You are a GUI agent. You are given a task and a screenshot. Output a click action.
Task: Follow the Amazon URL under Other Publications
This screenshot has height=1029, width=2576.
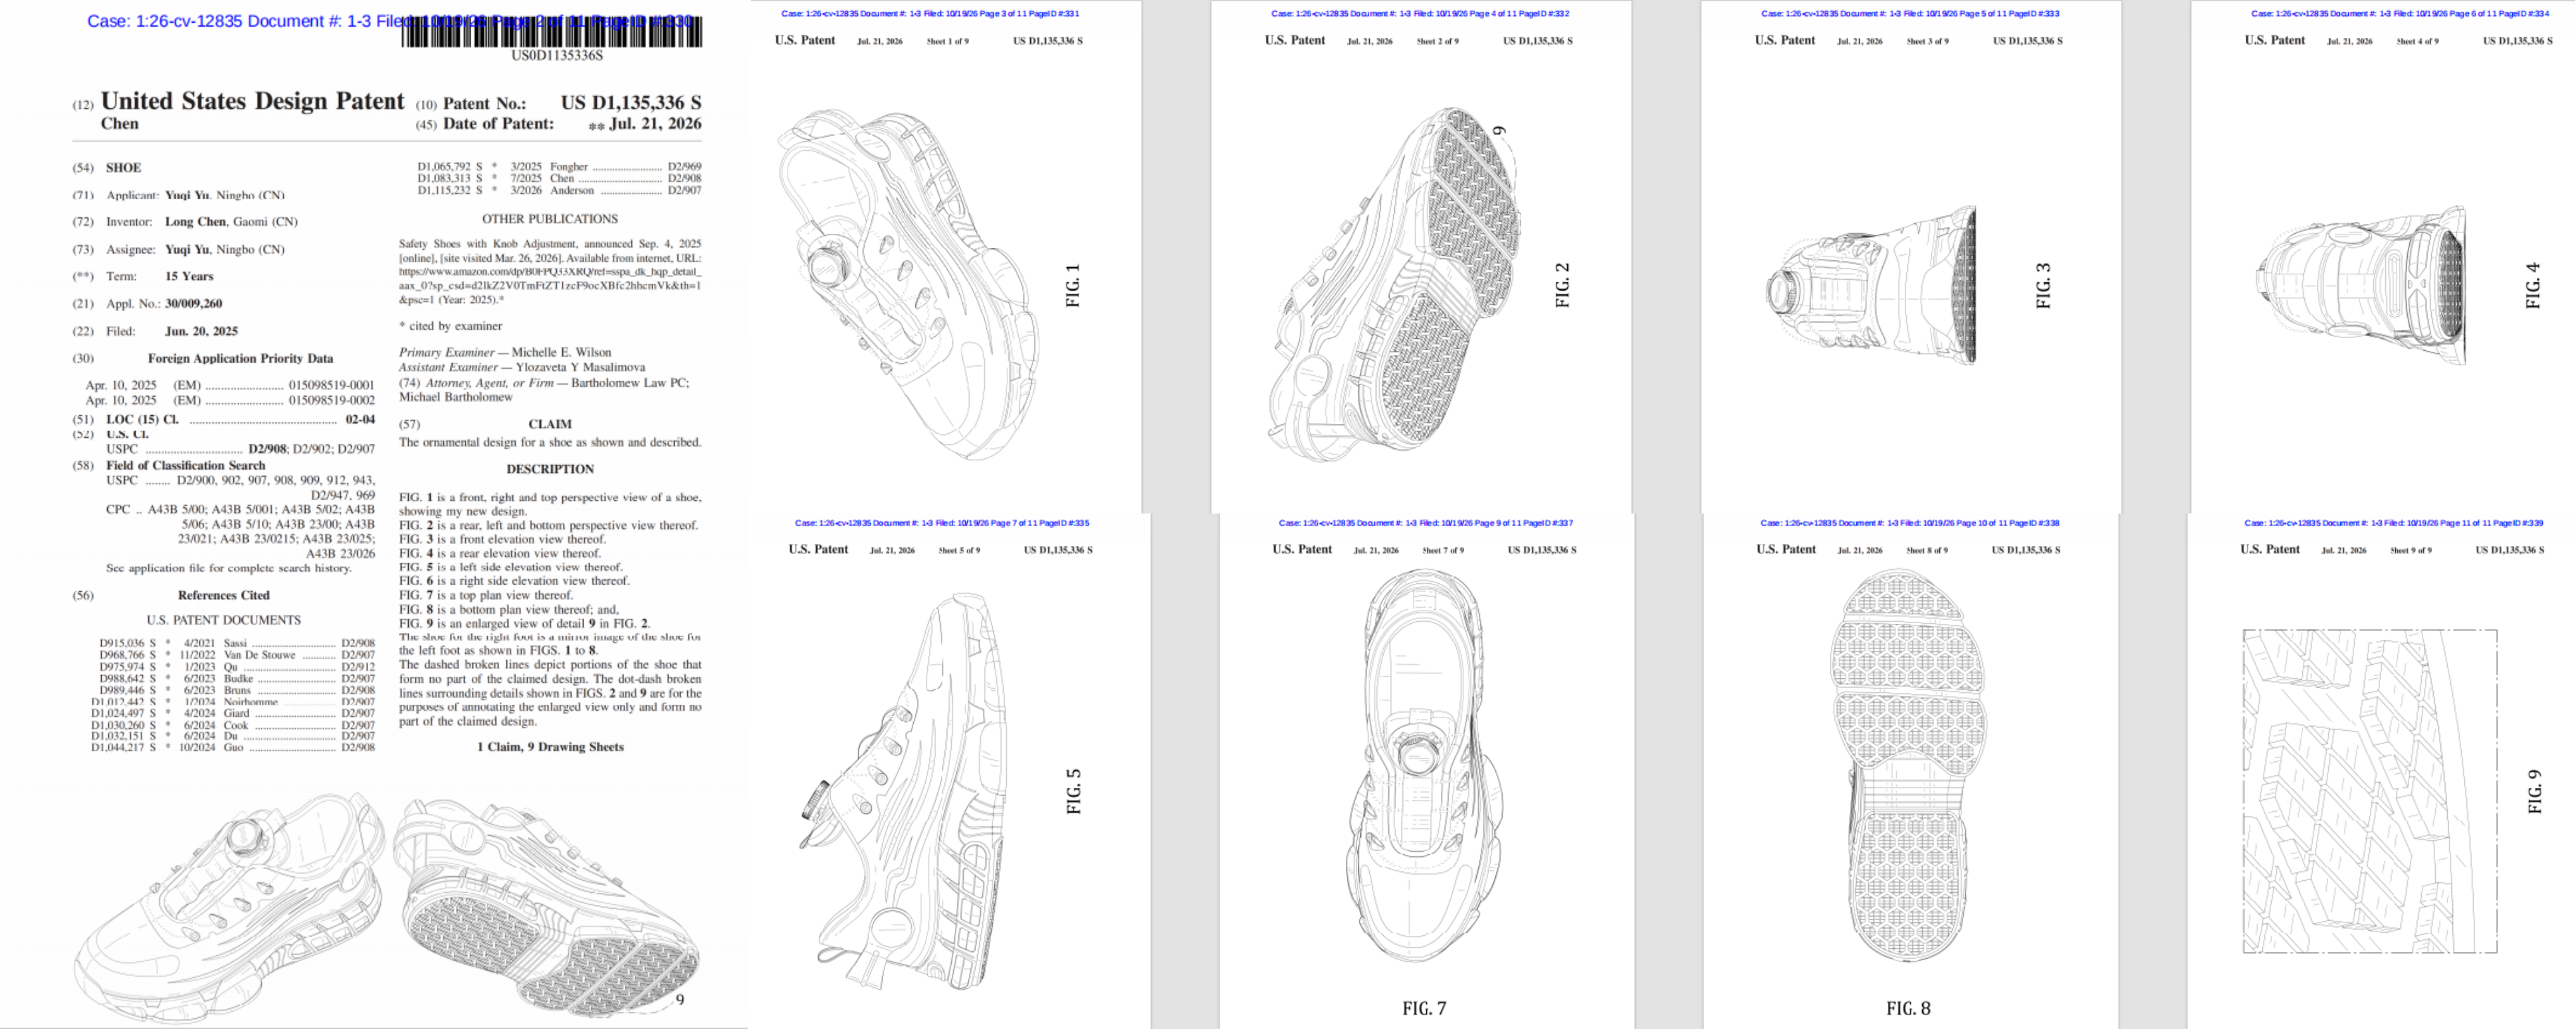coord(550,278)
